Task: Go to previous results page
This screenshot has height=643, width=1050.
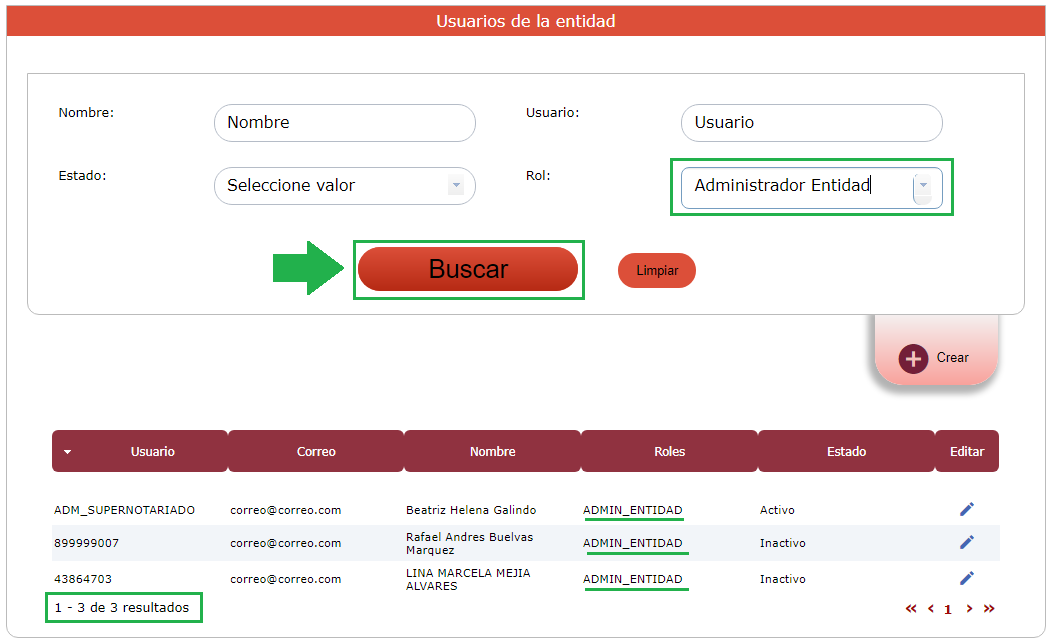Action: coord(930,608)
